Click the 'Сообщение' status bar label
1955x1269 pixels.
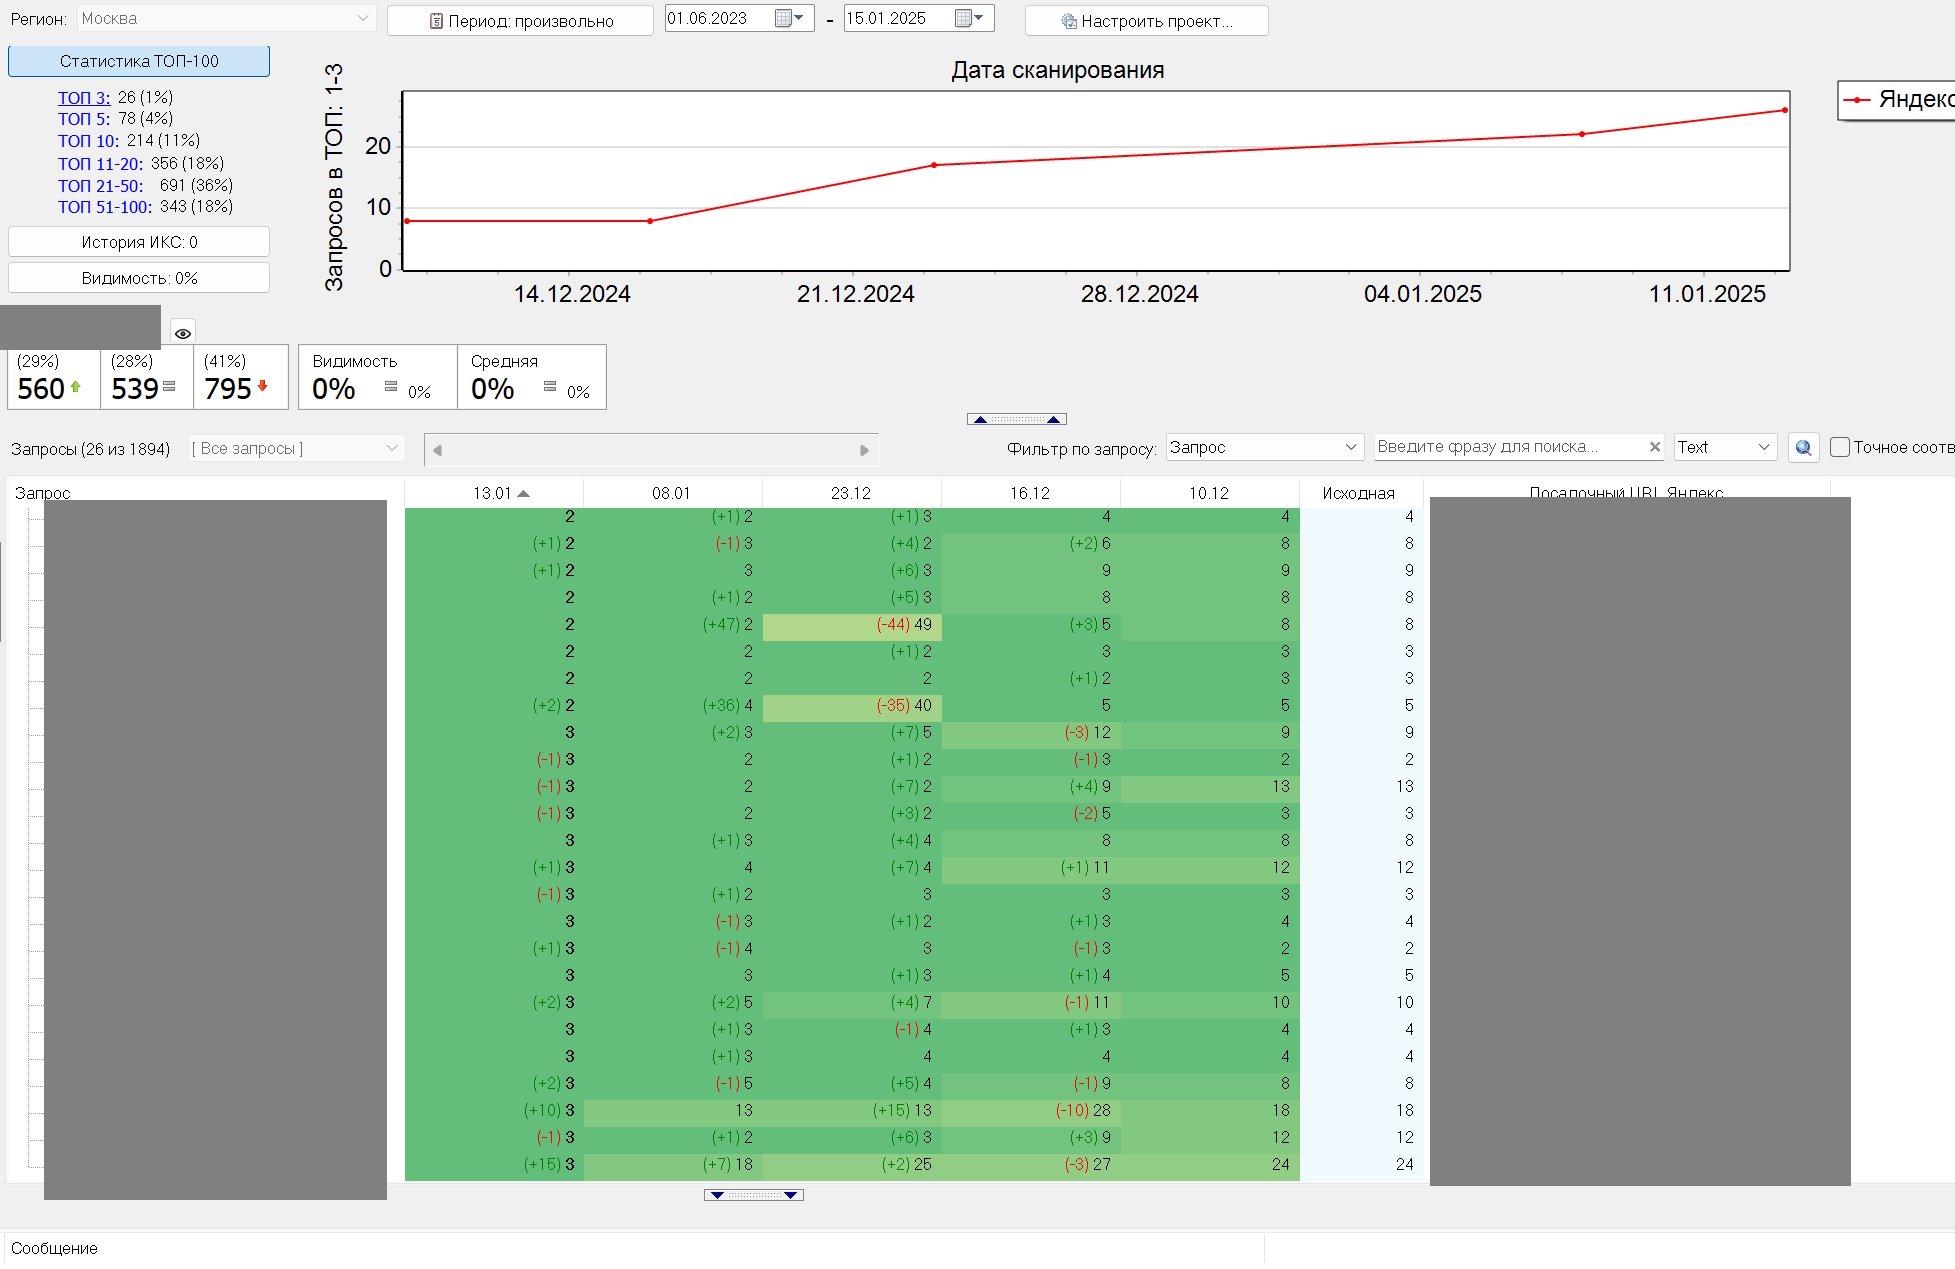pyautogui.click(x=54, y=1248)
